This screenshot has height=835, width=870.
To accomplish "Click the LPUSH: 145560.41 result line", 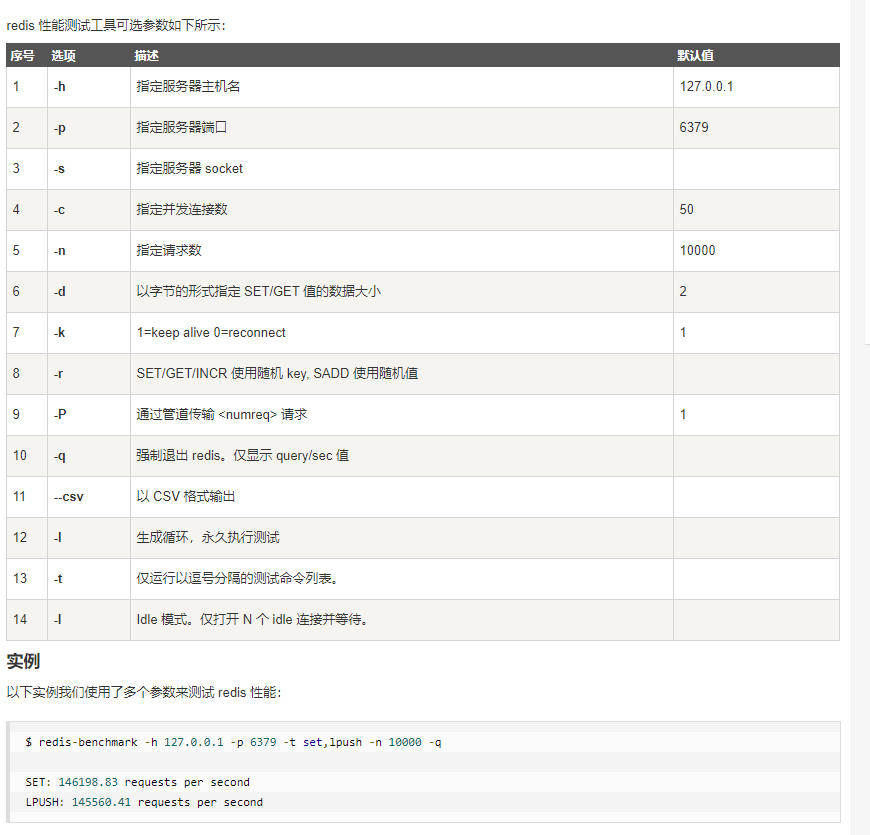I will (144, 802).
